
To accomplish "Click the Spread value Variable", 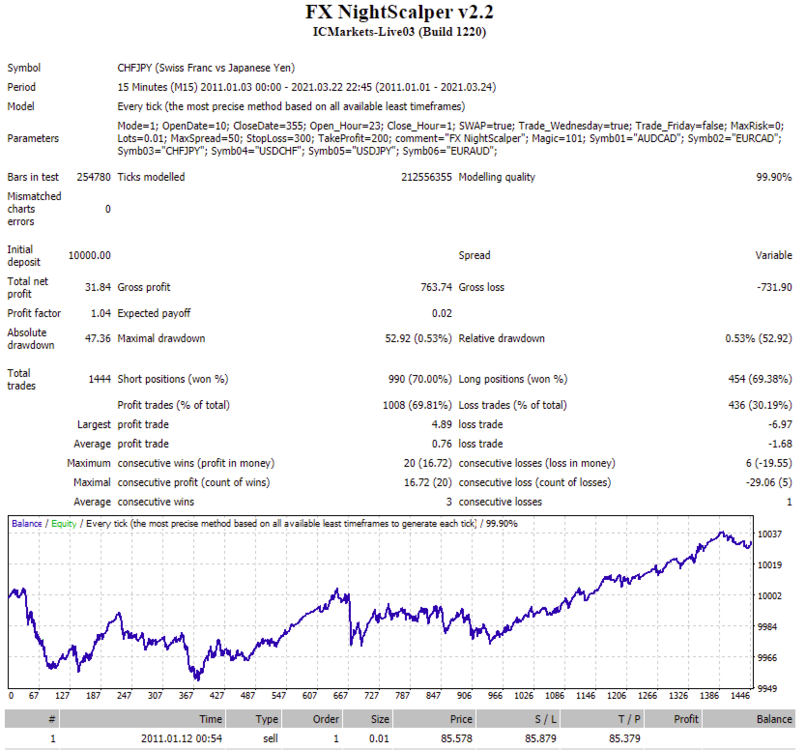I will pos(774,255).
